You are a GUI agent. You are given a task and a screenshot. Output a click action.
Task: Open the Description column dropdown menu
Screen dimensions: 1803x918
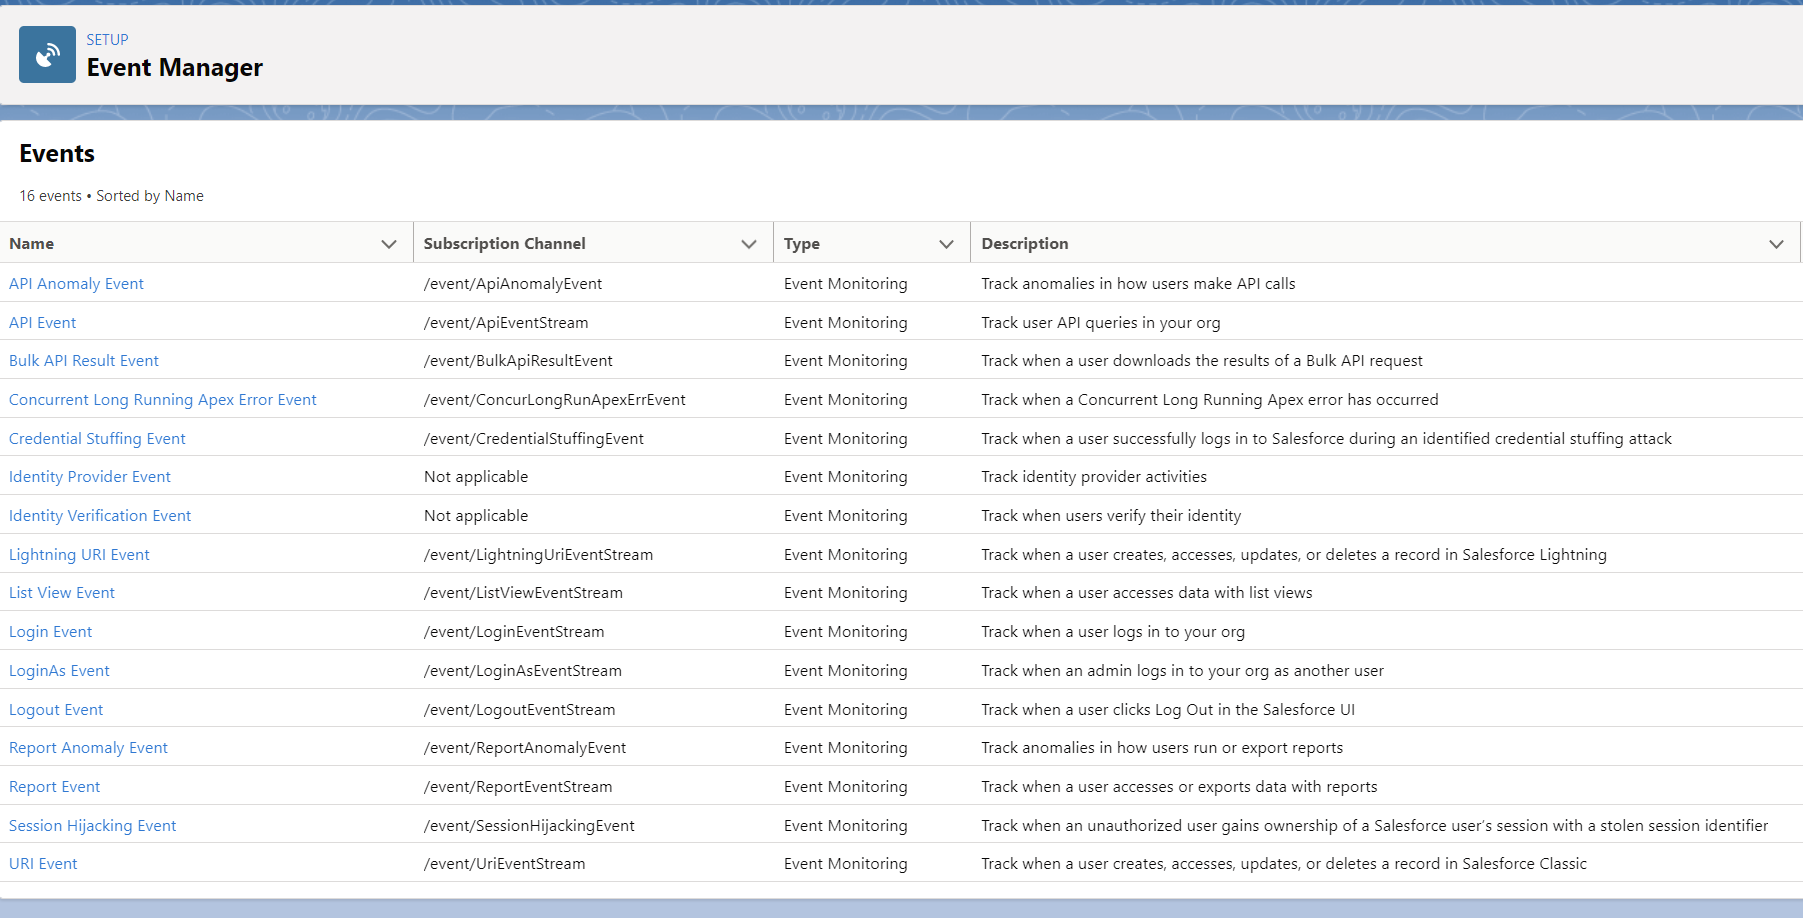tap(1777, 243)
